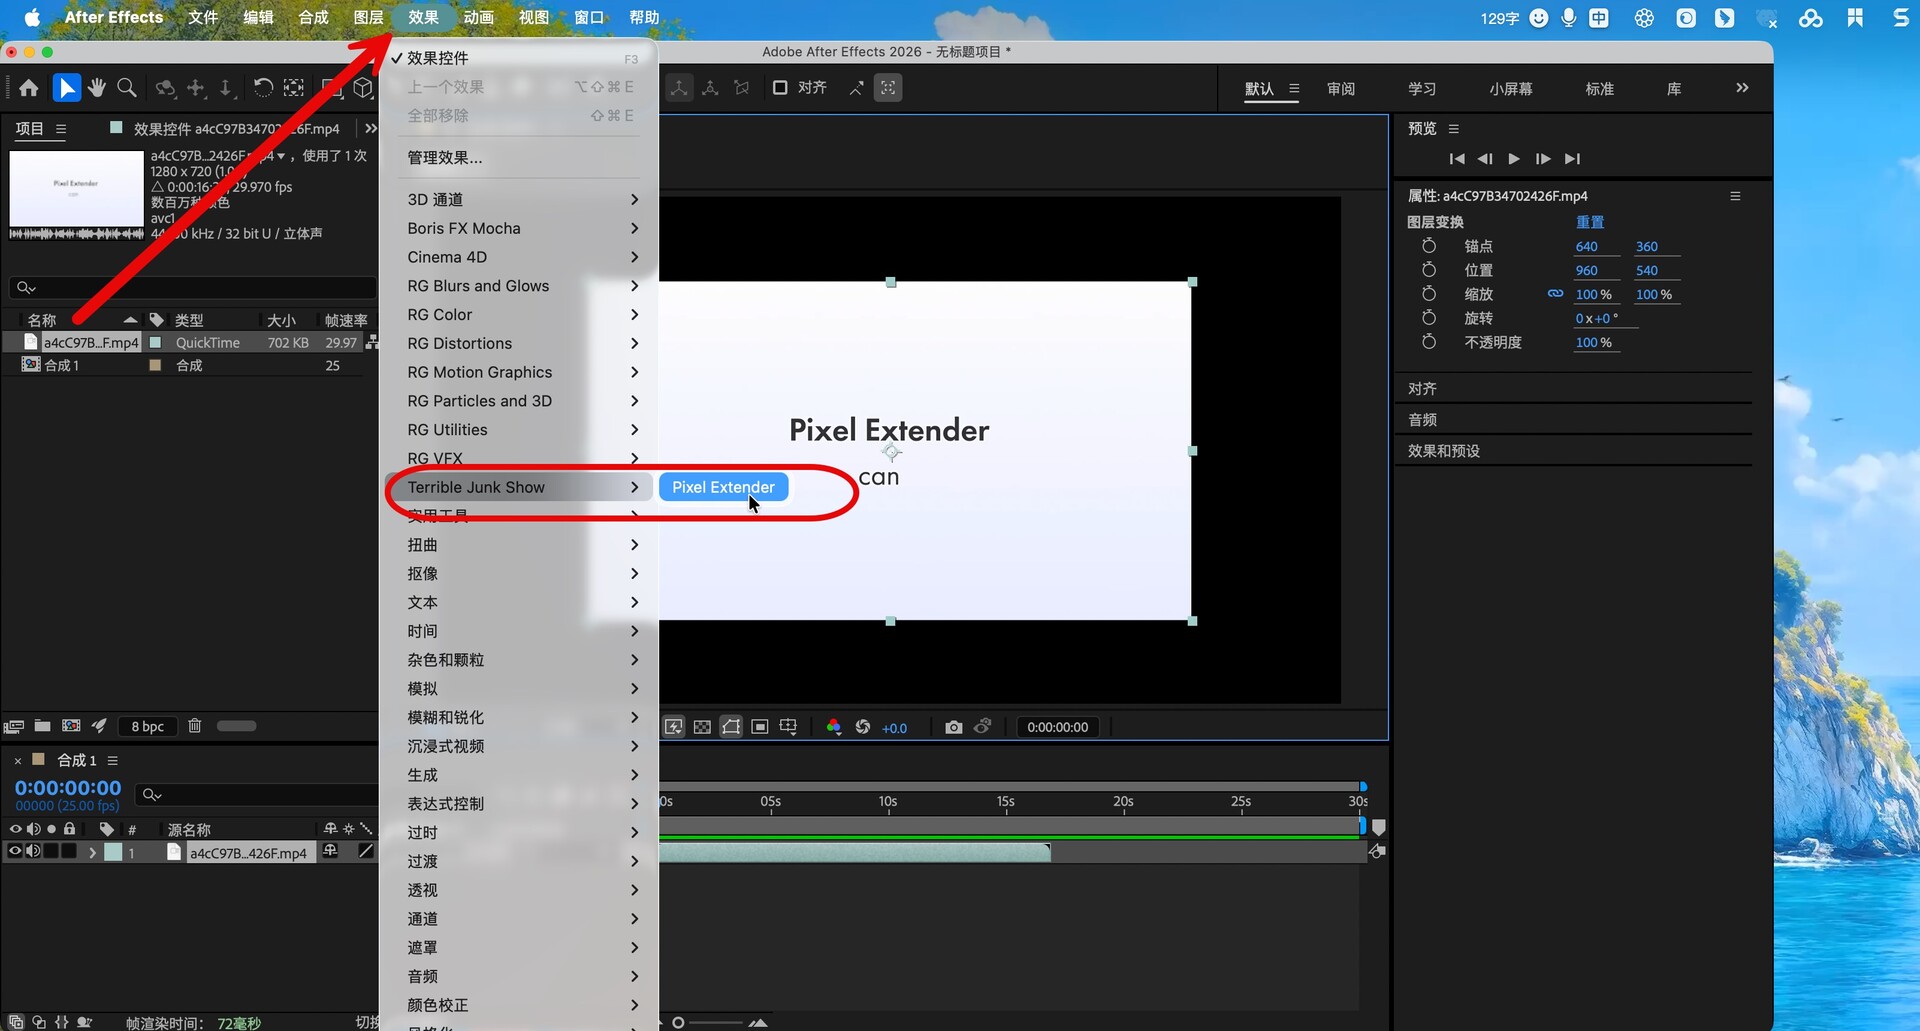The image size is (1920, 1031).
Task: Open show channel RGB color icon
Action: point(833,727)
